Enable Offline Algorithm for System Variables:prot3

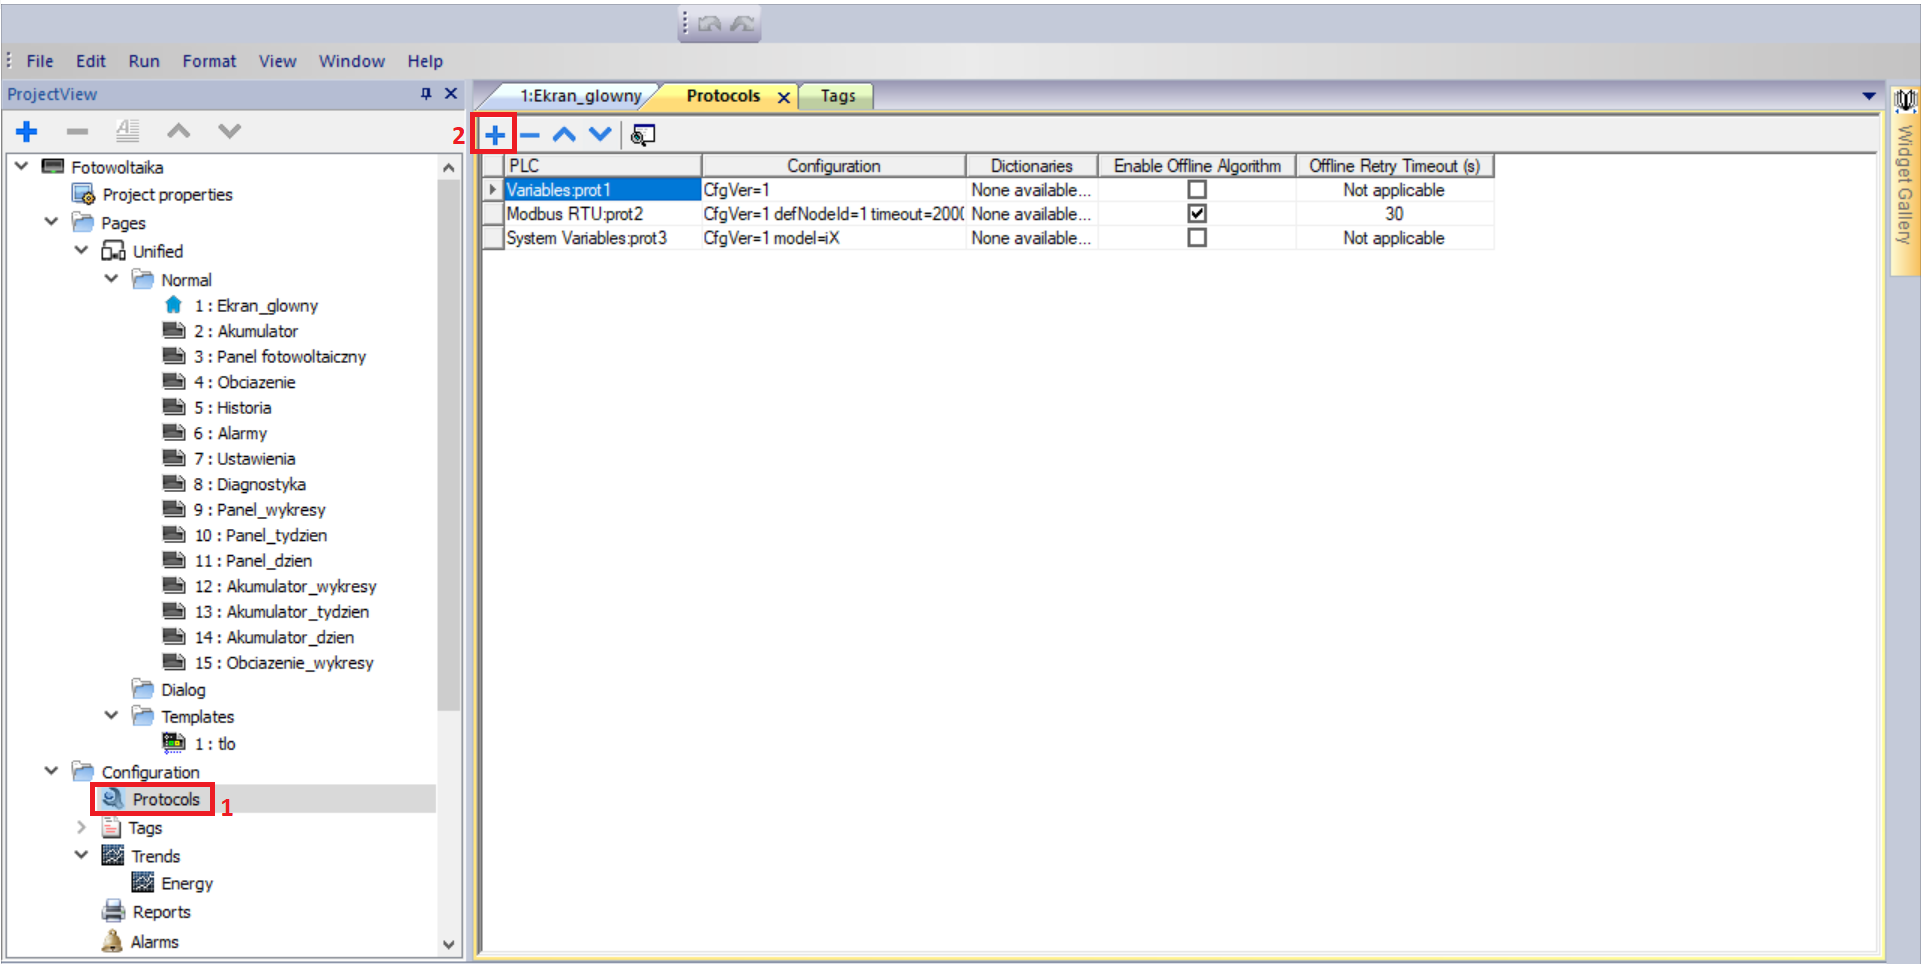point(1197,238)
